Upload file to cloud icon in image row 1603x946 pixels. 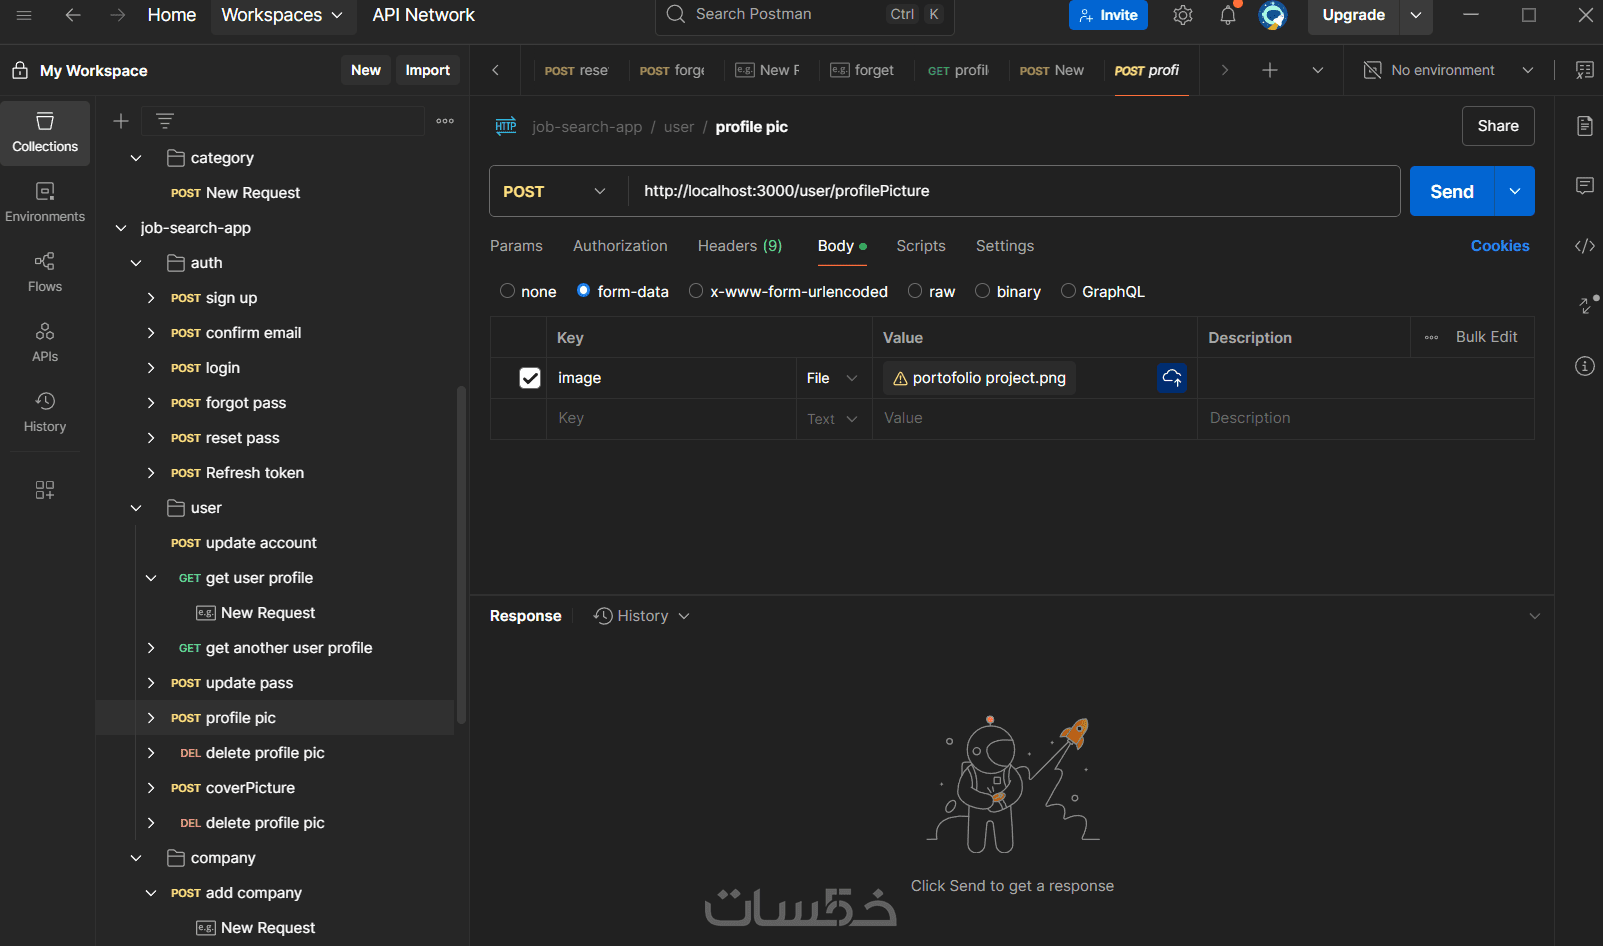pyautogui.click(x=1172, y=378)
